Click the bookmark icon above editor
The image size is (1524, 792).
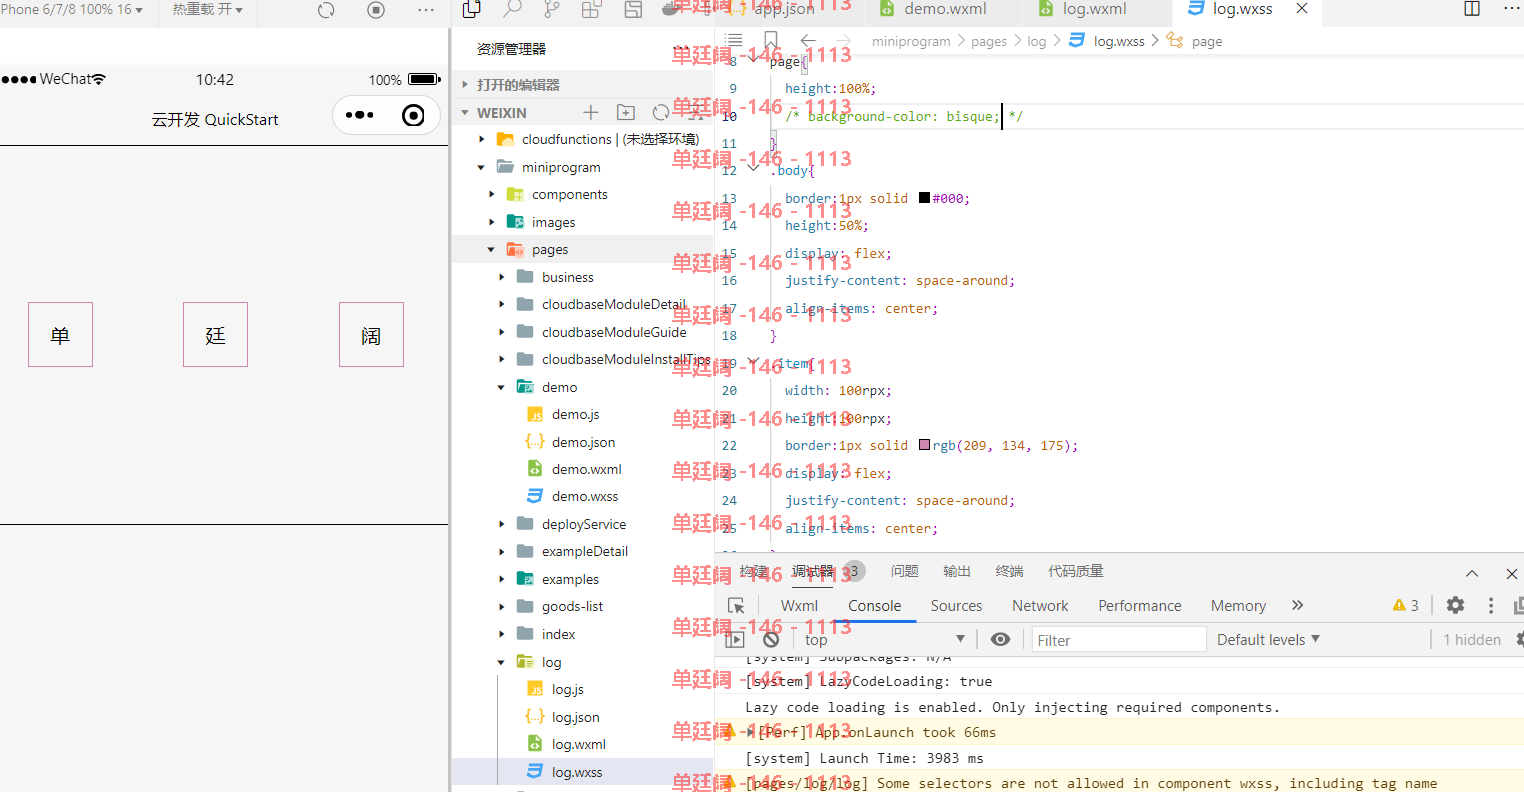771,40
